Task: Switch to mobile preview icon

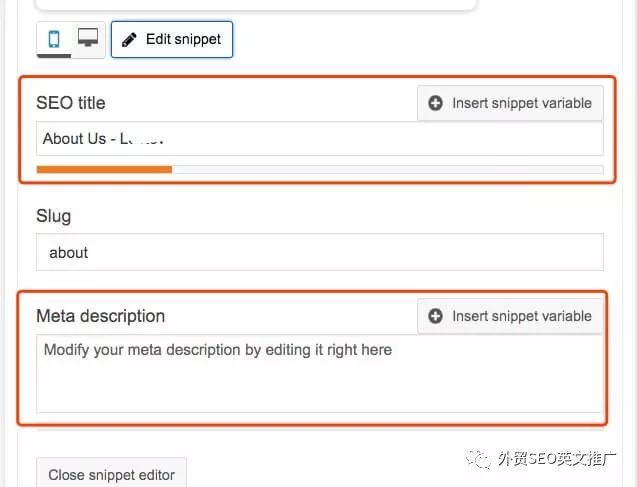Action: (54, 39)
